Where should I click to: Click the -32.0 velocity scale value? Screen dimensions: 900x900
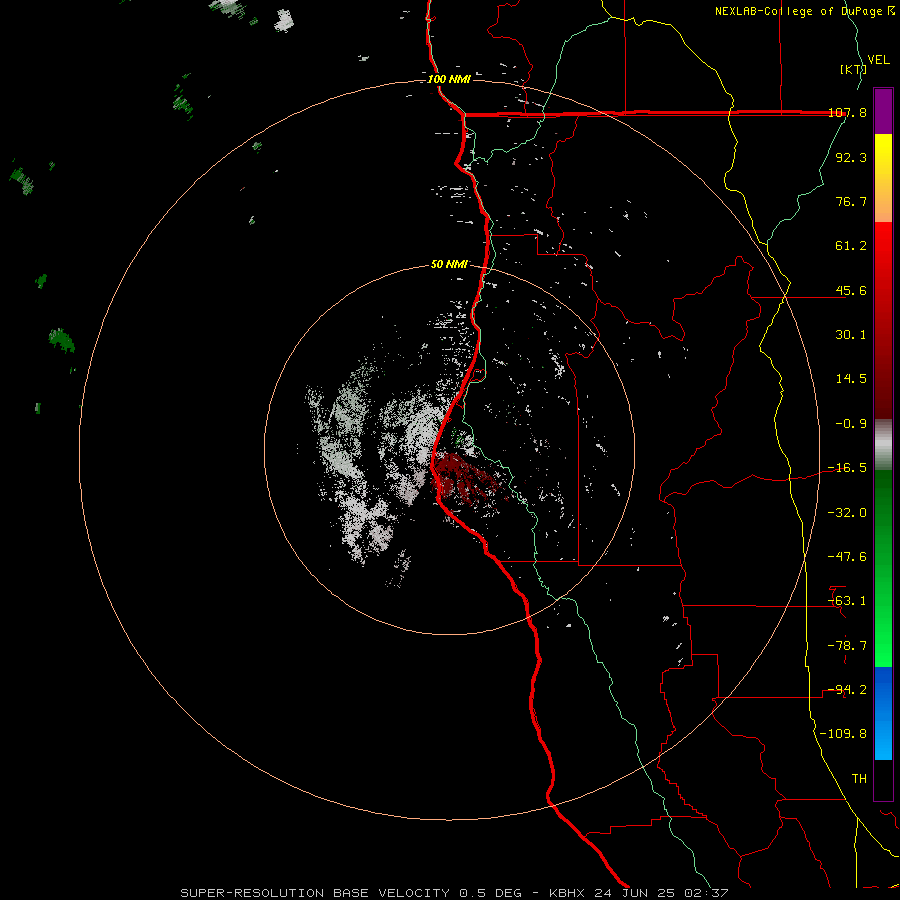tap(848, 513)
